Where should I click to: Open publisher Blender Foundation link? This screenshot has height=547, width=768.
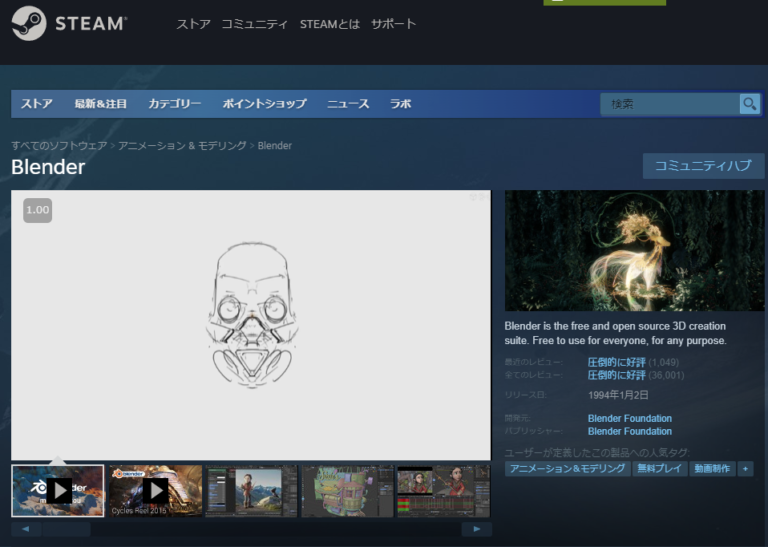[x=630, y=431]
